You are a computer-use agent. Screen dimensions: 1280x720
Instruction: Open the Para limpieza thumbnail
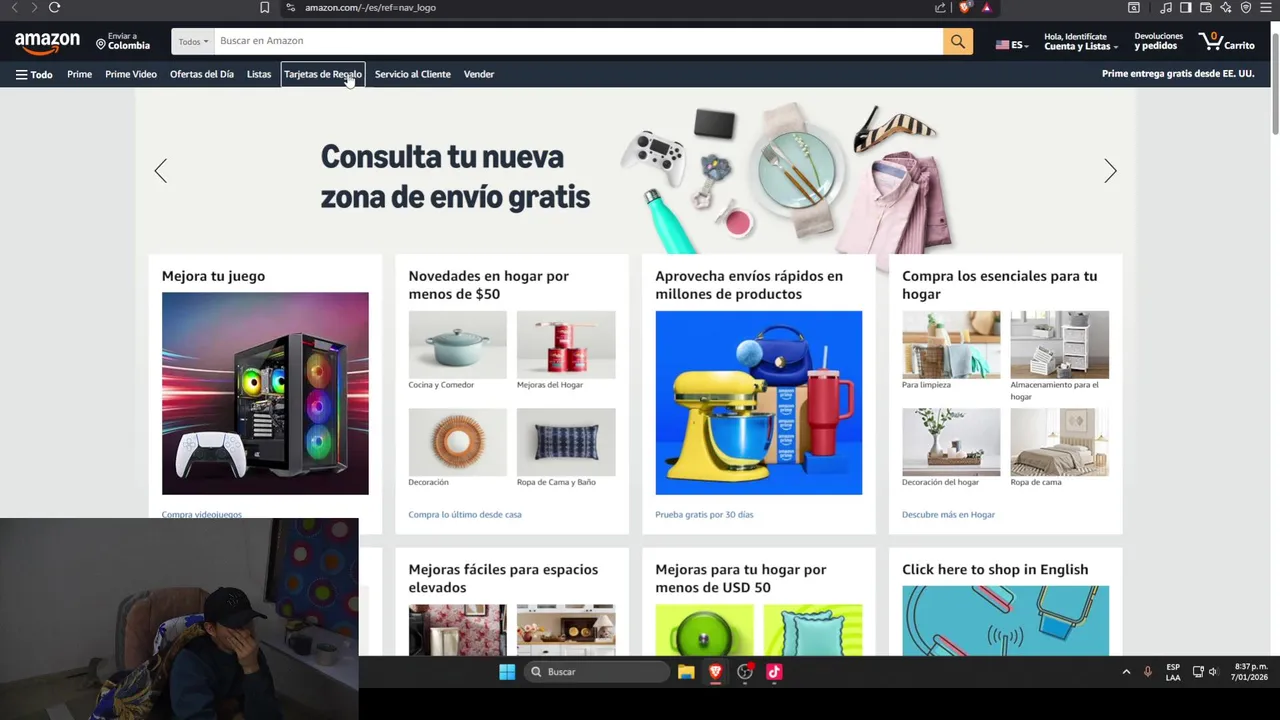(951, 344)
